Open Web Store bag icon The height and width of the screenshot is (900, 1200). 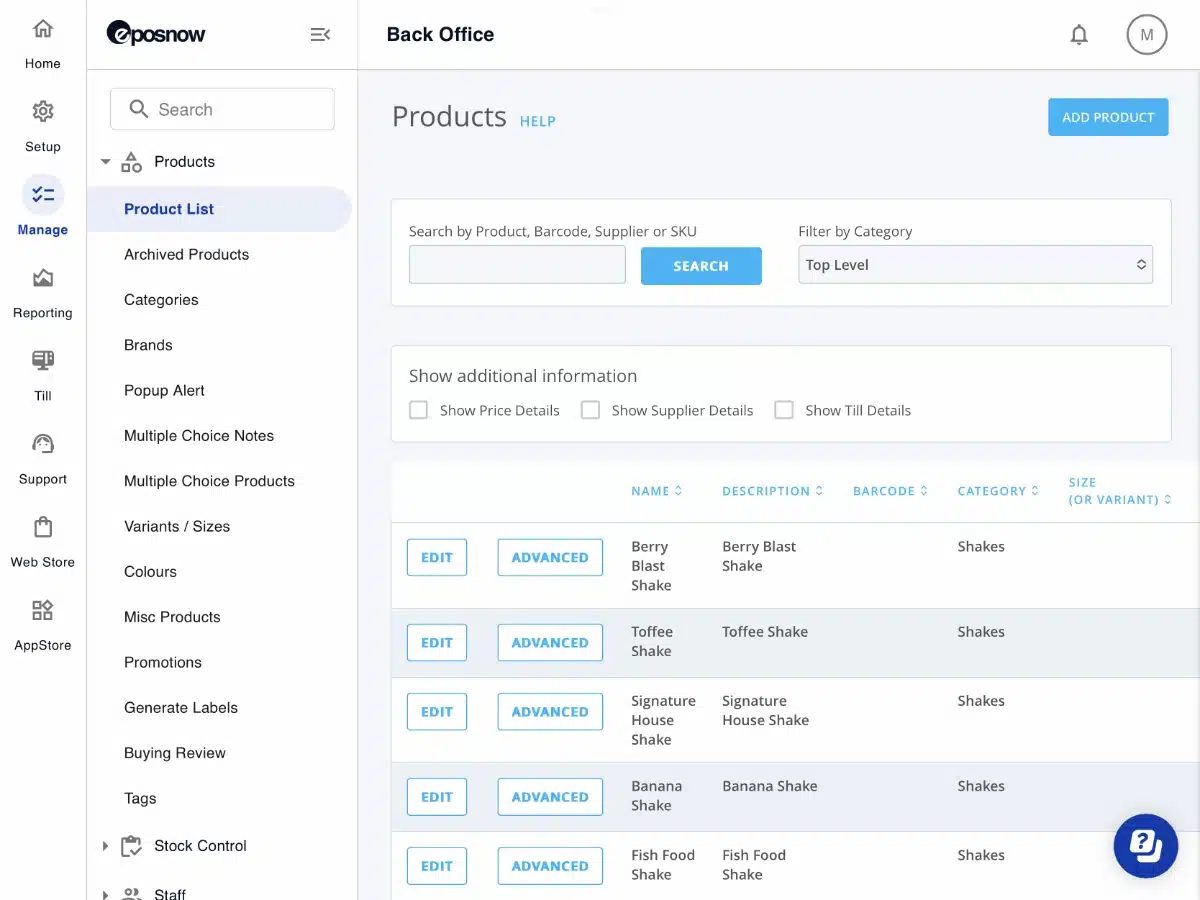pyautogui.click(x=43, y=527)
